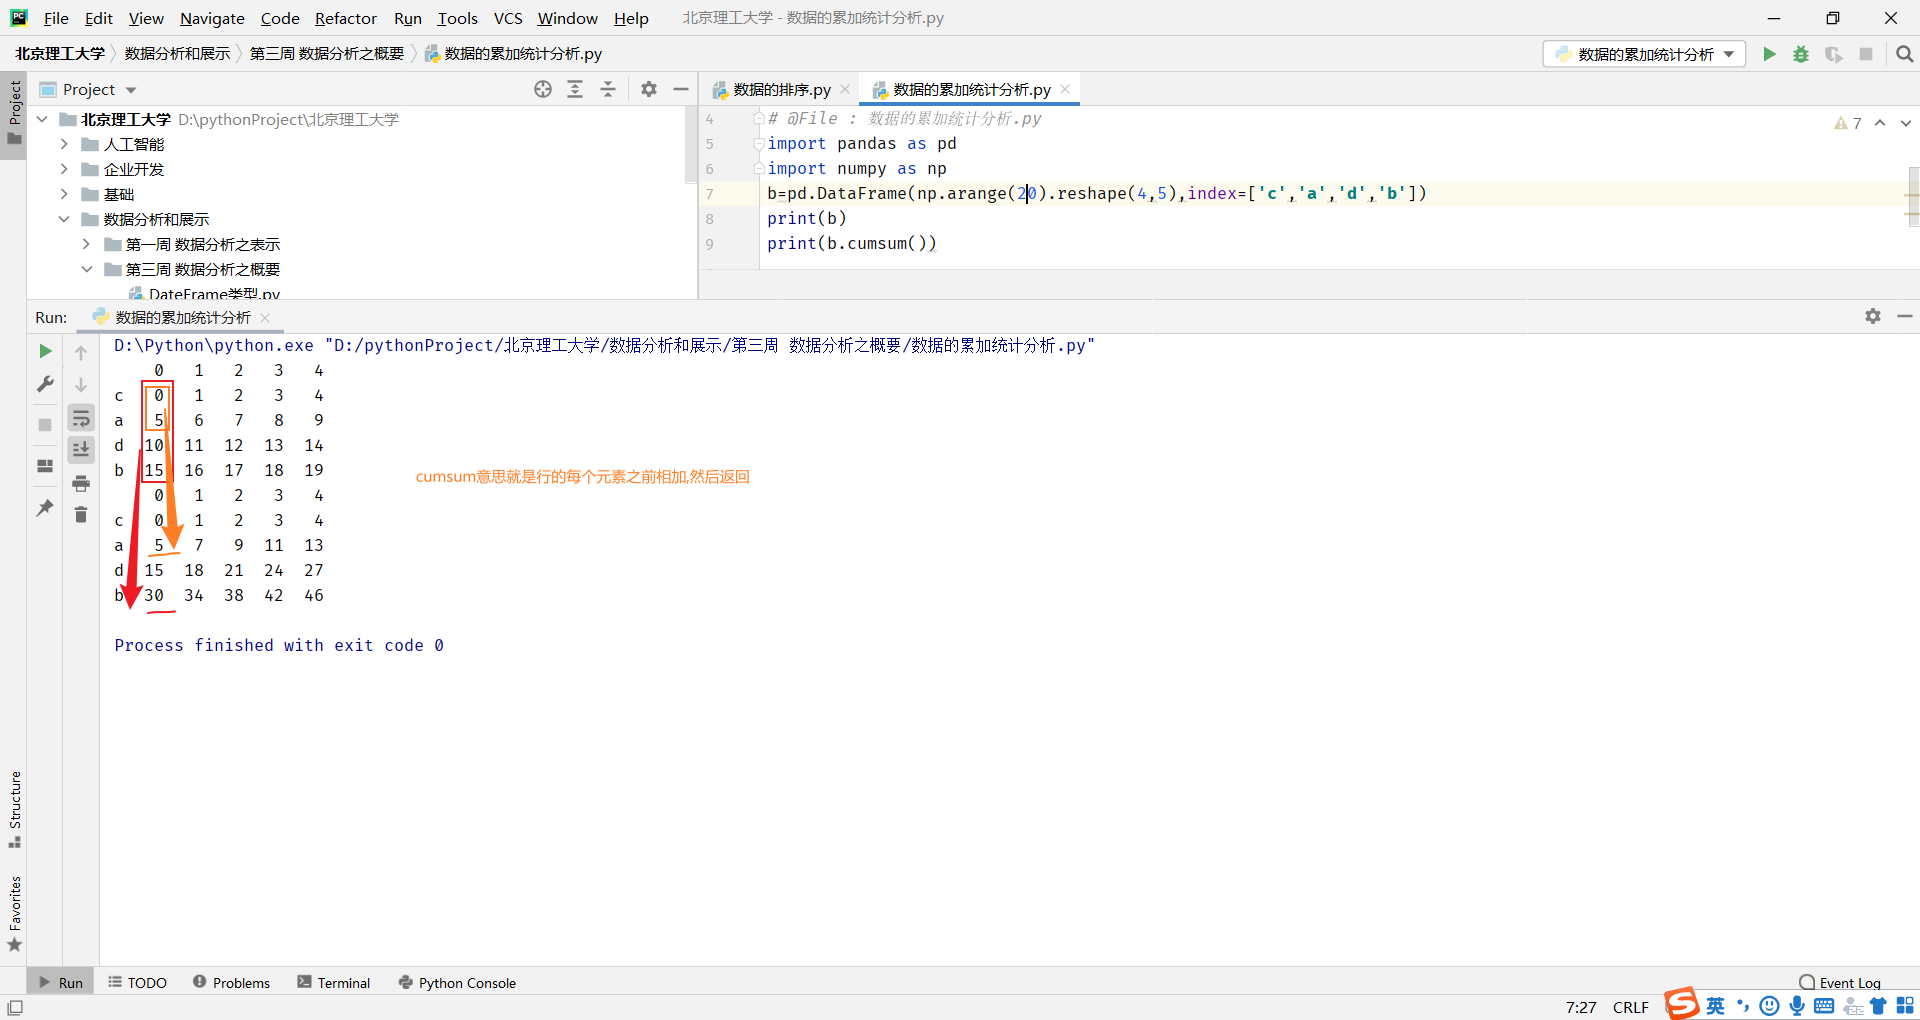The width and height of the screenshot is (1920, 1020).
Task: Hide the Project panel with minus icon
Action: [681, 89]
